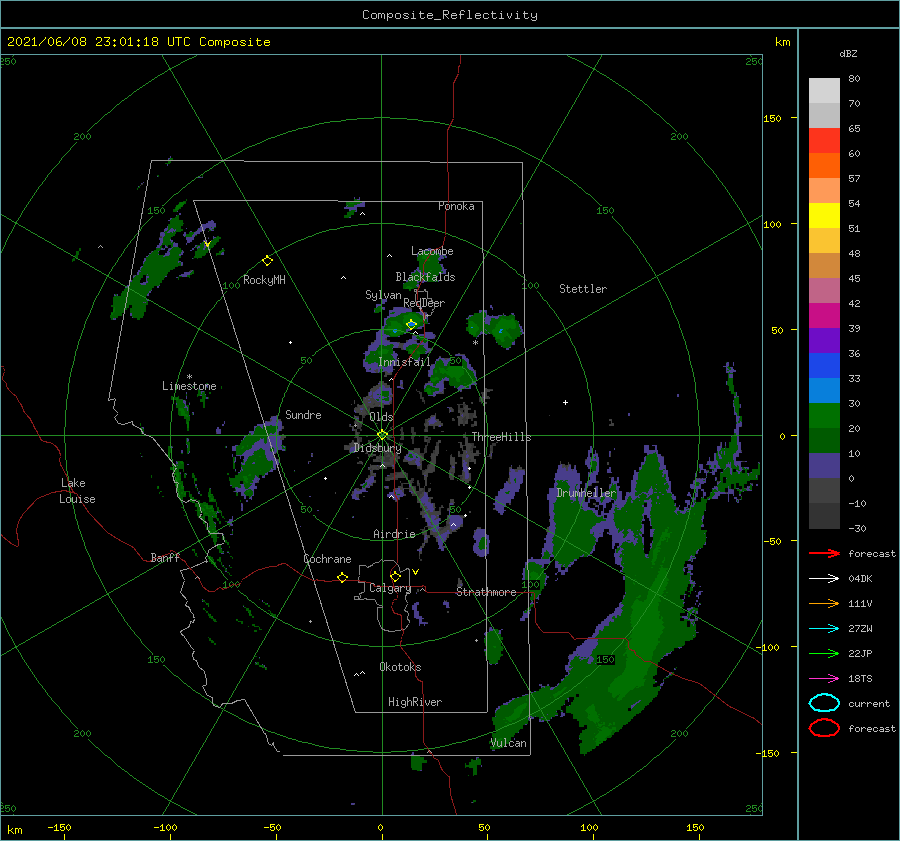The height and width of the screenshot is (841, 900).
Task: Click the Ponoka city label
Action: click(x=456, y=206)
